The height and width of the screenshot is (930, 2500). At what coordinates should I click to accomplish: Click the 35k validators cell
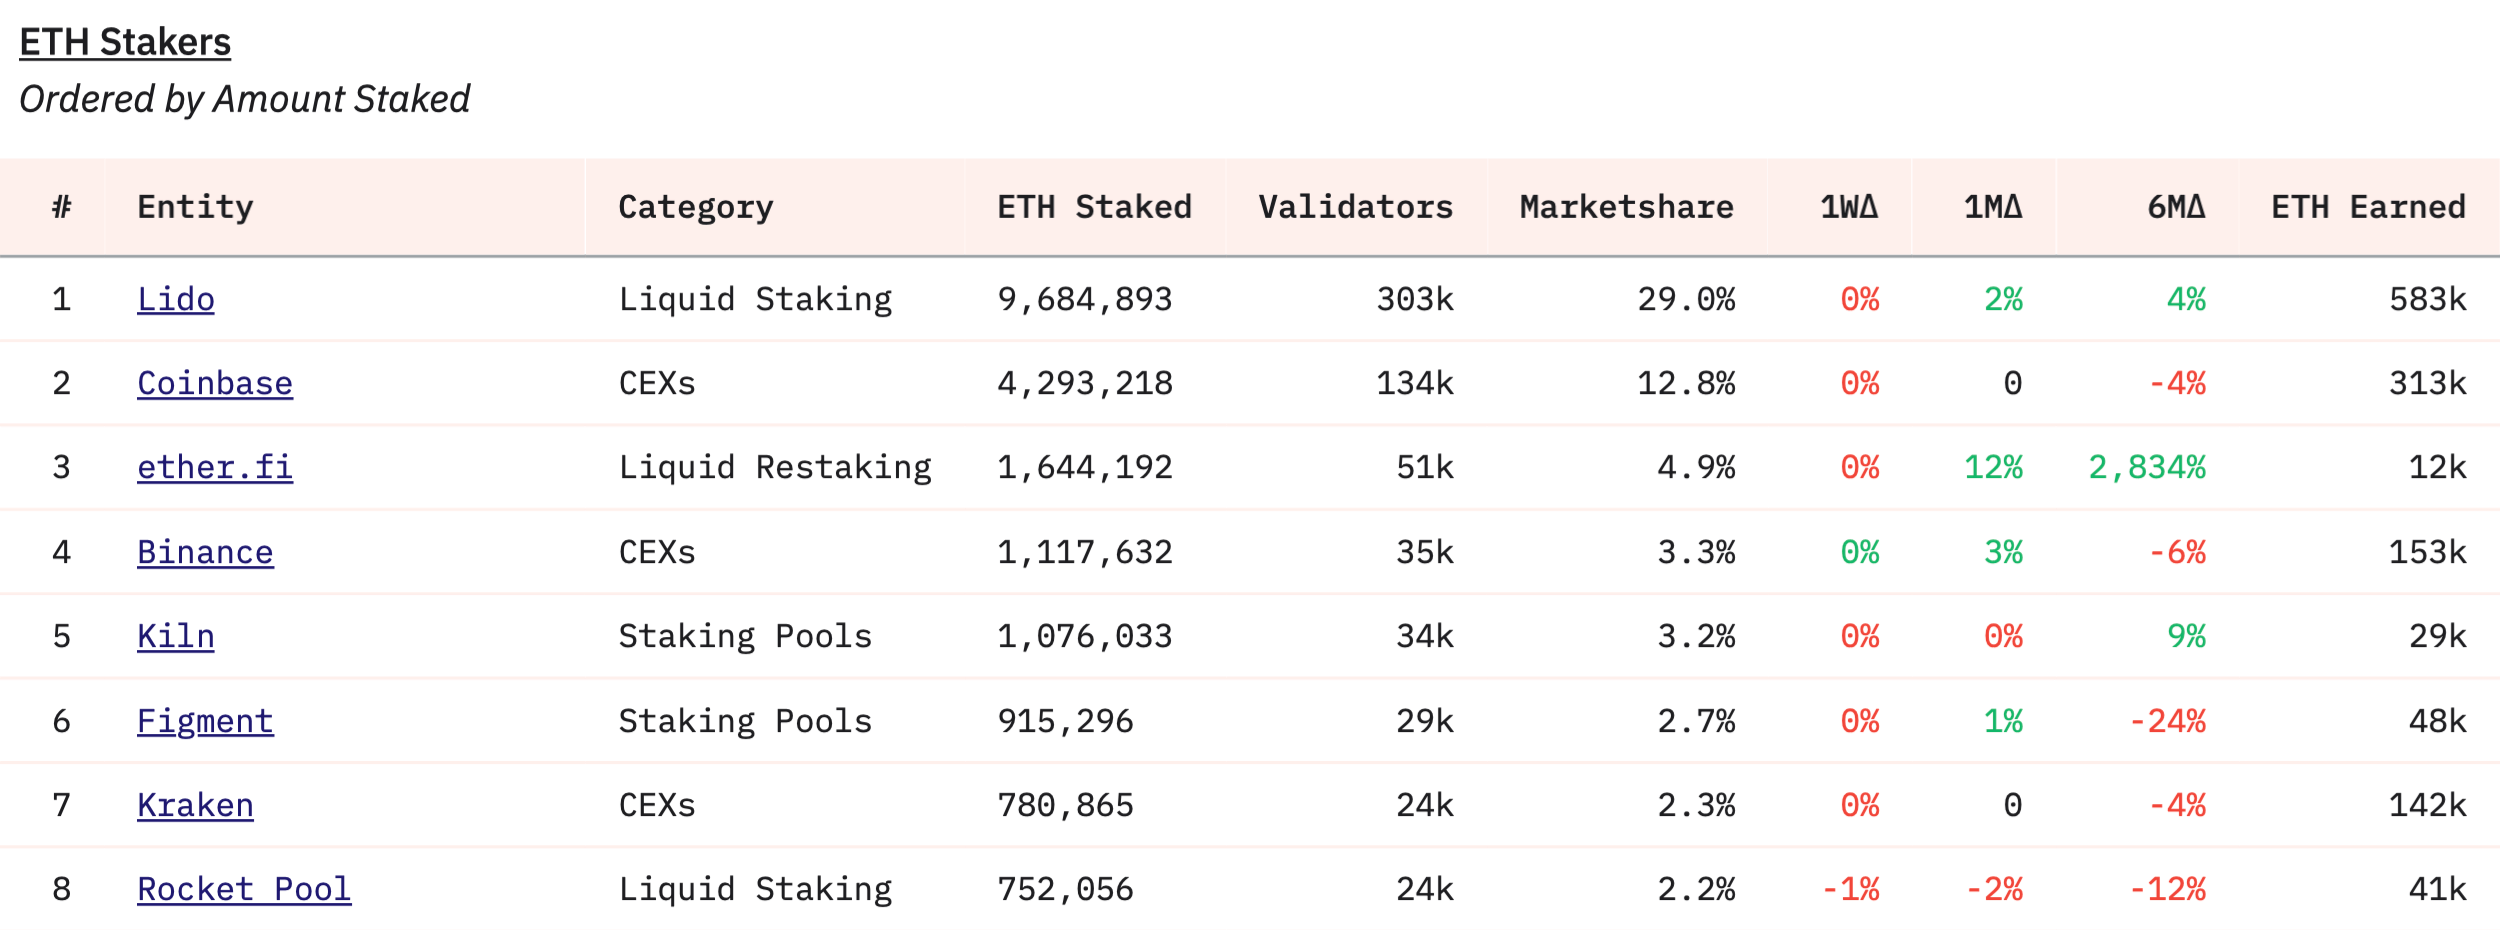click(x=1425, y=552)
